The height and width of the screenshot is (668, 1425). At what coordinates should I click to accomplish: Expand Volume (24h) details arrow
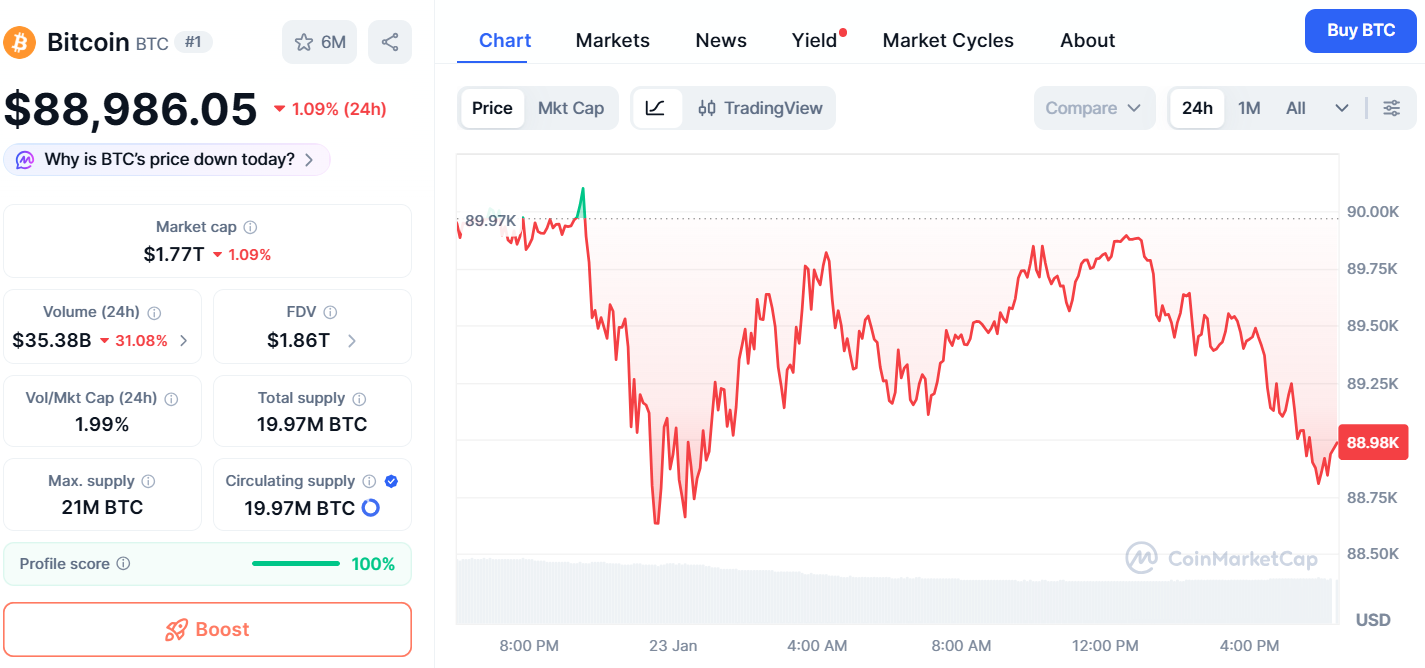(183, 341)
